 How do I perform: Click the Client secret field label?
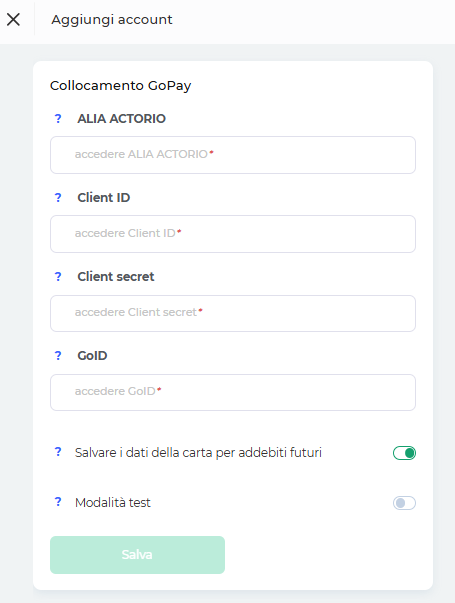point(116,277)
